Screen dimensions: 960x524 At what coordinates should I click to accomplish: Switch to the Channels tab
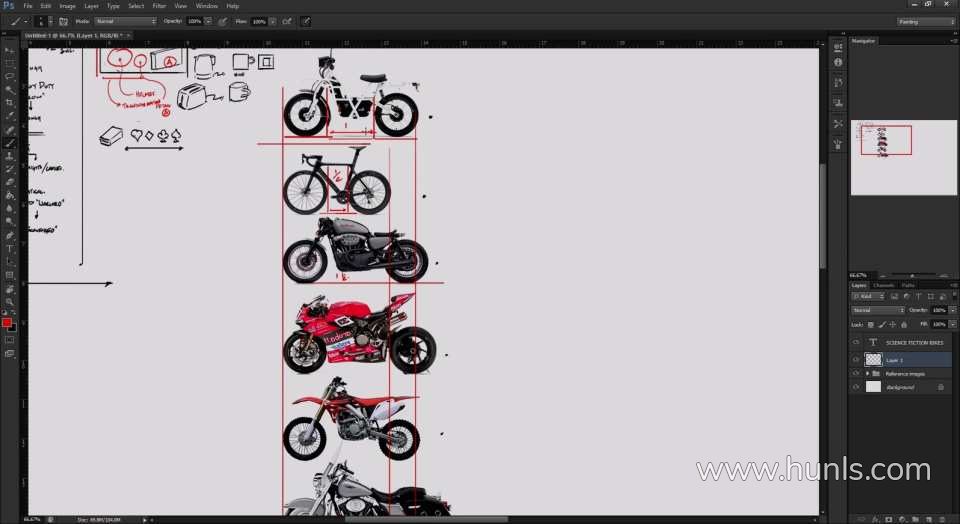(x=883, y=285)
